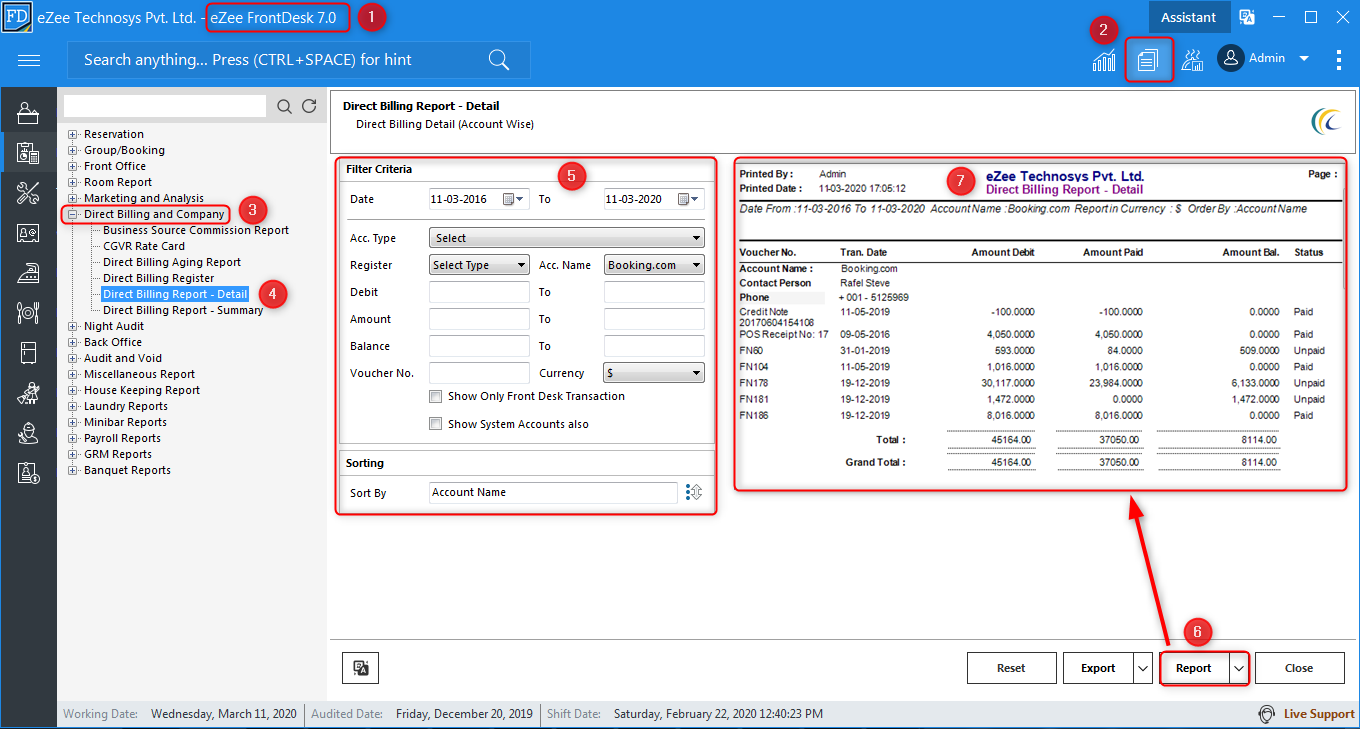Select the maintenance worker sidebar icon

coord(28,433)
